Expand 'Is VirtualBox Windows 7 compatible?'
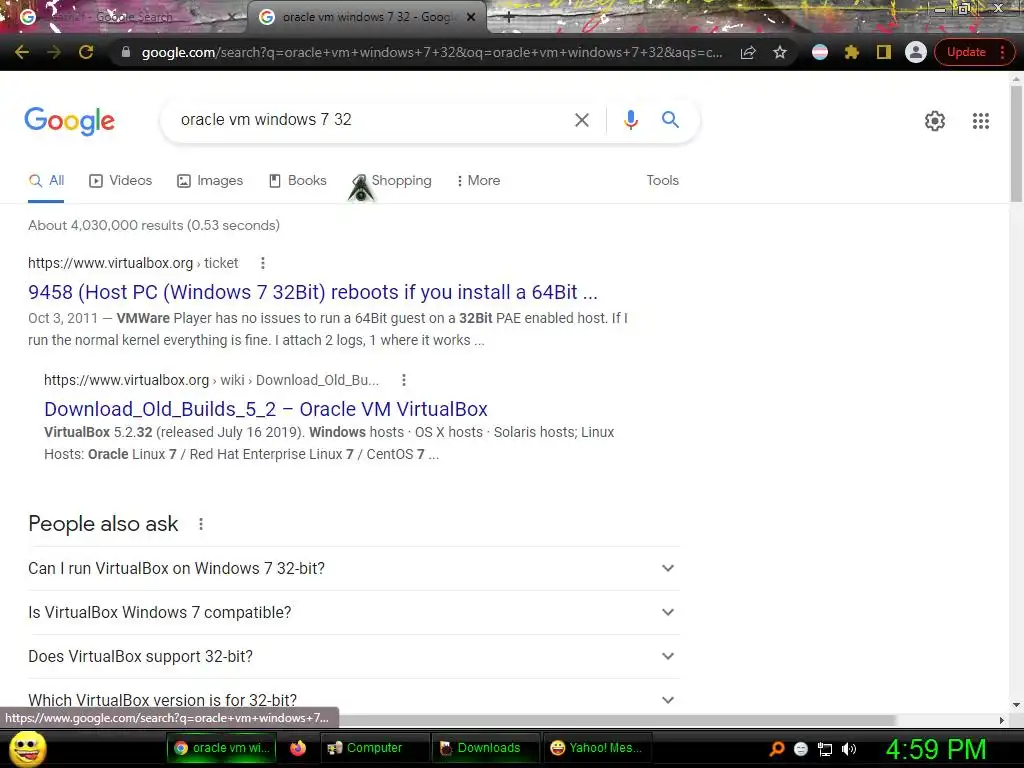Viewport: 1024px width, 768px height. point(353,613)
